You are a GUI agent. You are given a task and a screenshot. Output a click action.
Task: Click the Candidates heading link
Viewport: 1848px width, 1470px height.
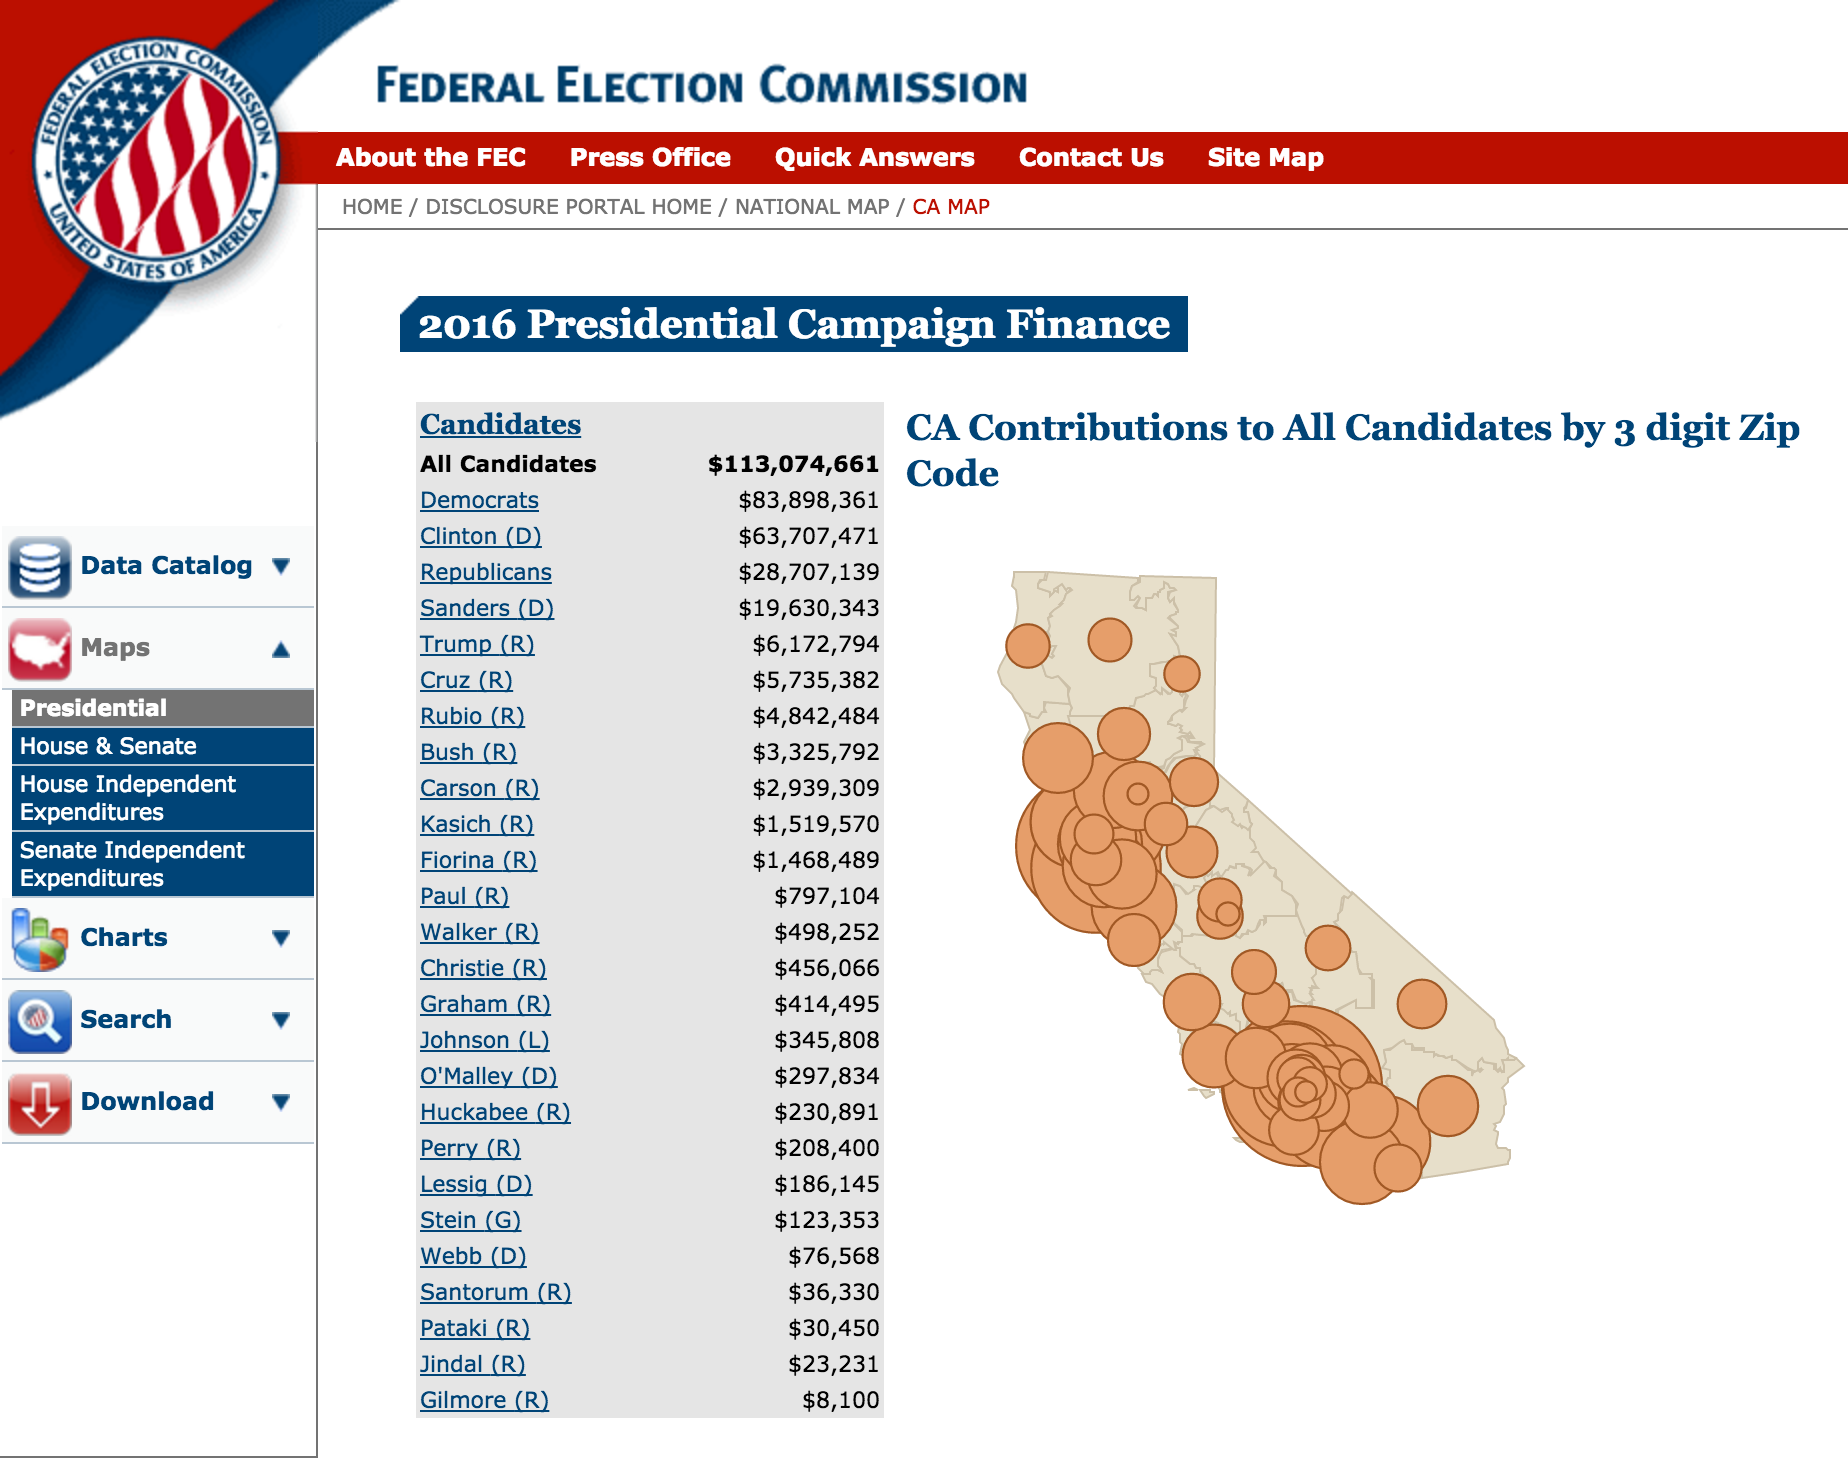click(500, 425)
